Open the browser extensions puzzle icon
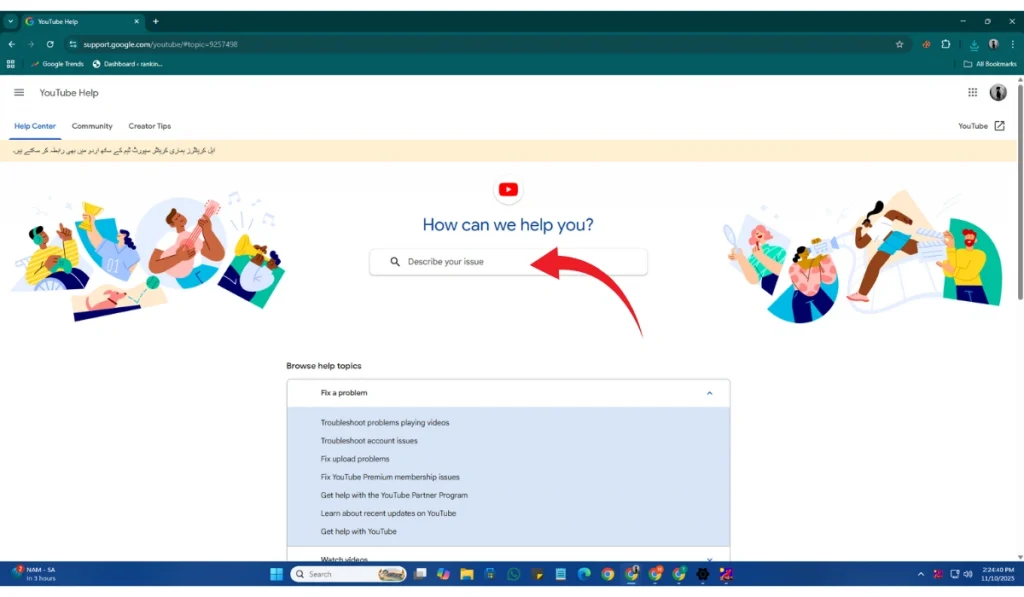Image resolution: width=1024 pixels, height=597 pixels. point(946,44)
